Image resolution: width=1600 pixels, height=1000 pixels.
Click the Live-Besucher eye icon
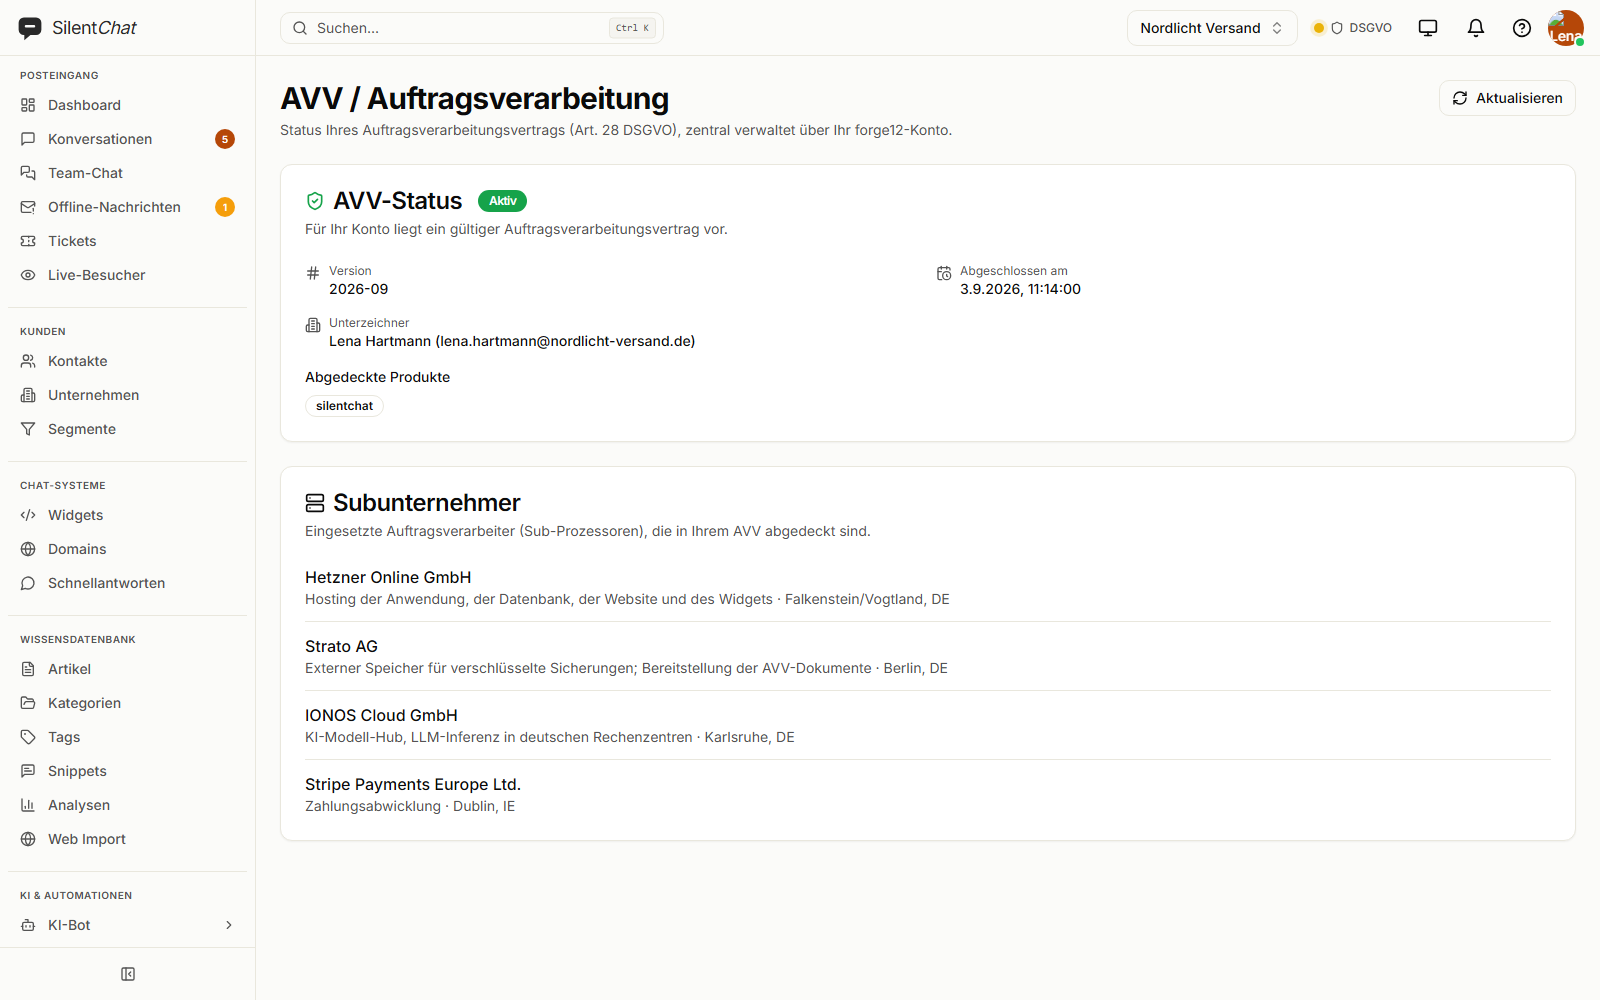pos(28,275)
